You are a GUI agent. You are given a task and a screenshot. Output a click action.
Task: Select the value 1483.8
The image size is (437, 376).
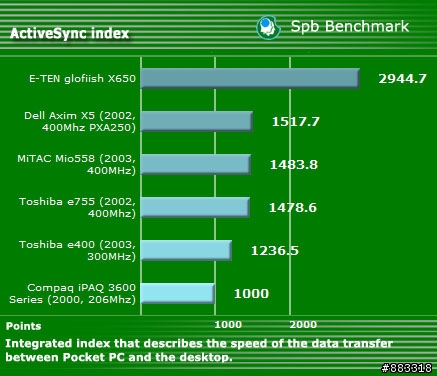click(x=294, y=164)
